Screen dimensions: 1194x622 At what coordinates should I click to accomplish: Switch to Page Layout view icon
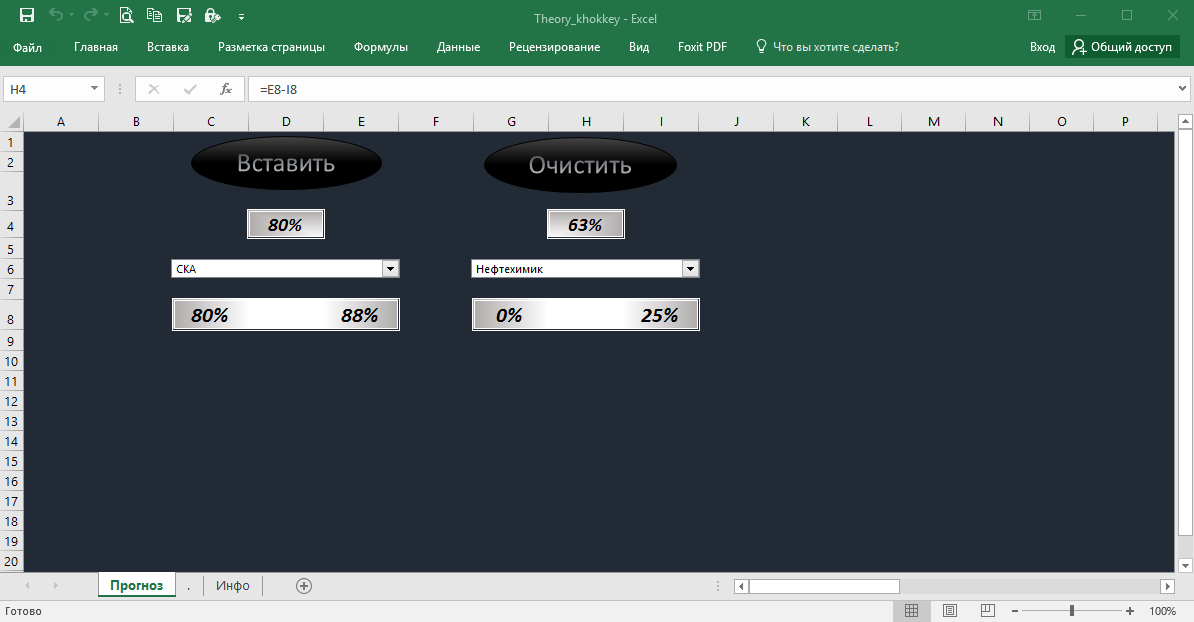tap(949, 611)
